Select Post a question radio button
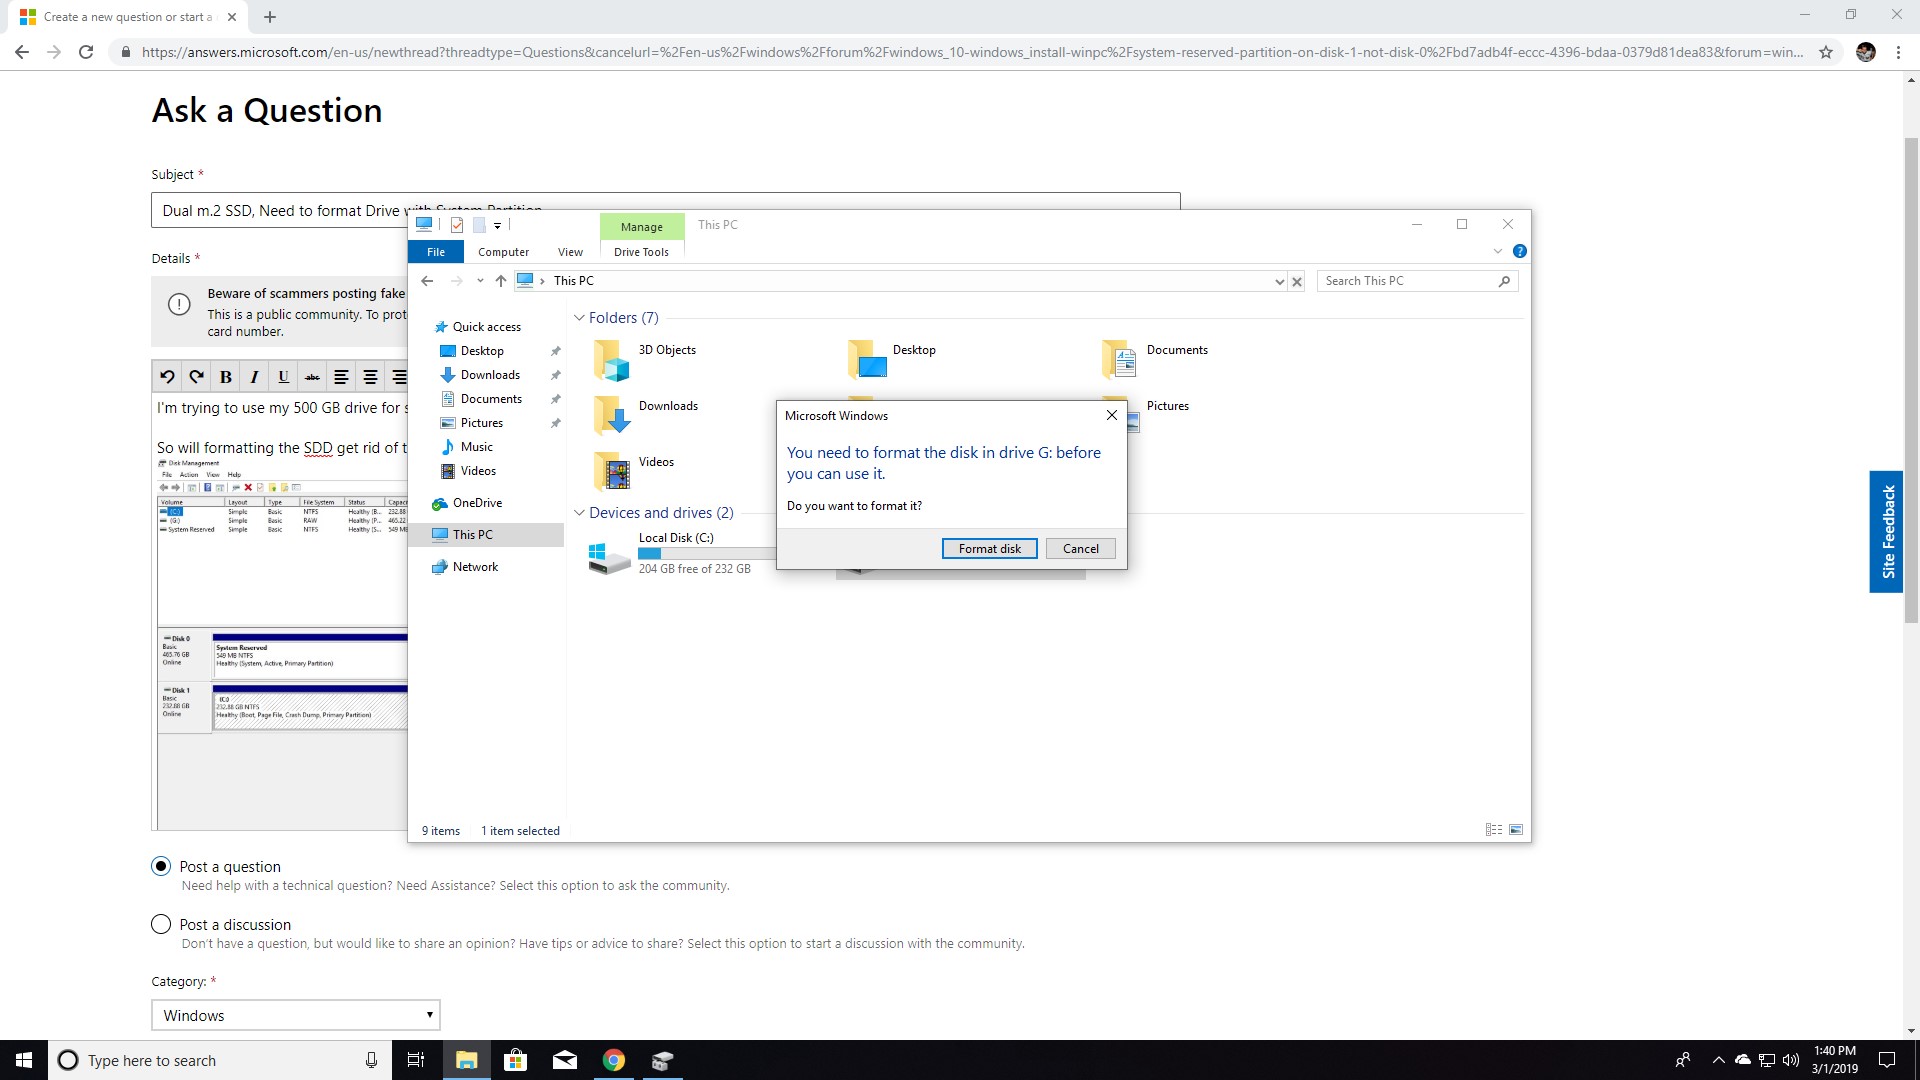Image resolution: width=1920 pixels, height=1080 pixels. coord(161,866)
